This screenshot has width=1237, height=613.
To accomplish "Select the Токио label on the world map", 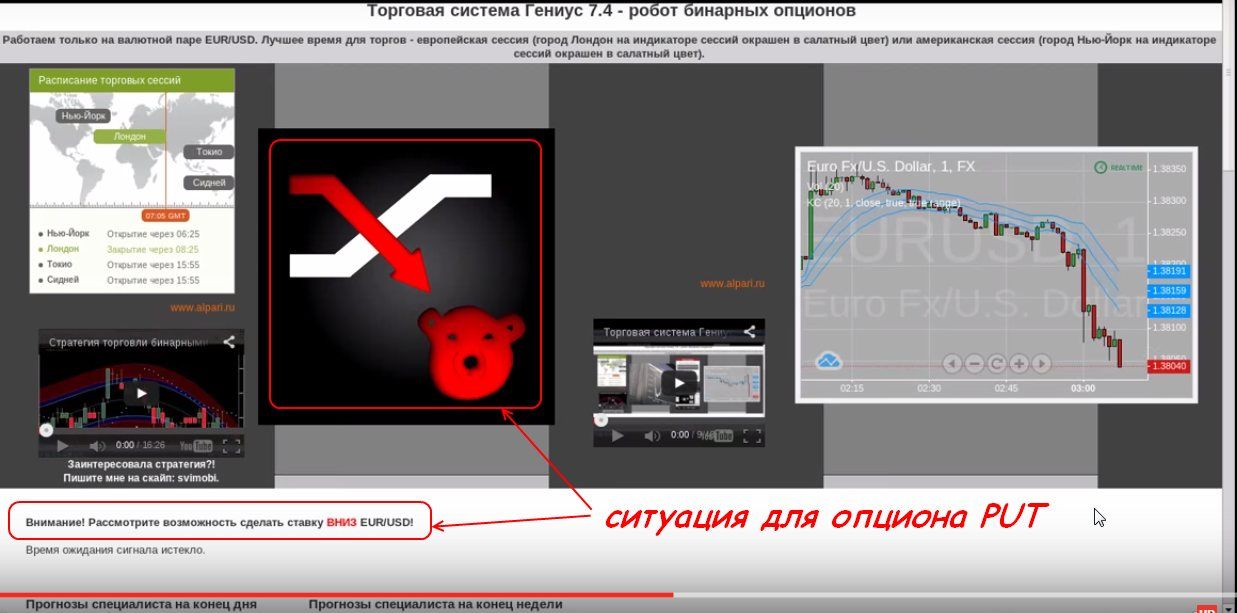I will coord(209,152).
